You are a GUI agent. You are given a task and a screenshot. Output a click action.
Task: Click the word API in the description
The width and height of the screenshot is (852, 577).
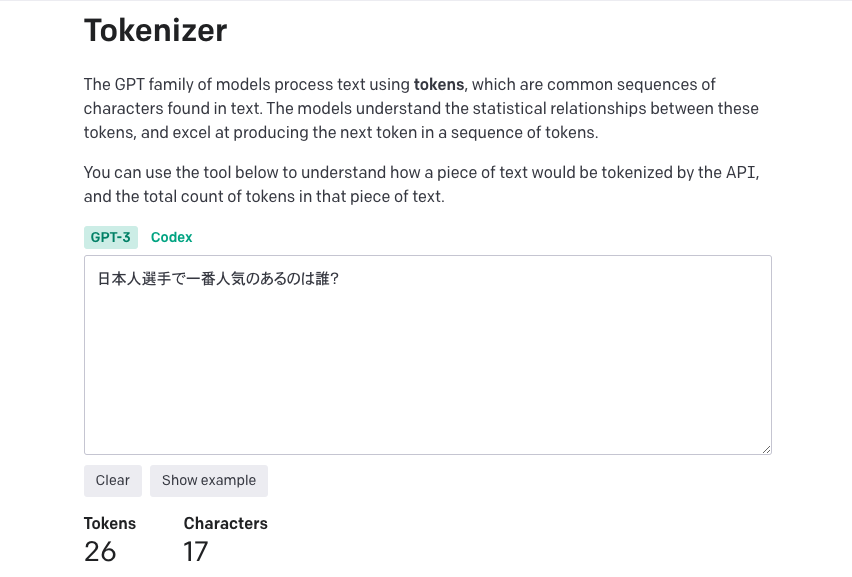tap(741, 172)
